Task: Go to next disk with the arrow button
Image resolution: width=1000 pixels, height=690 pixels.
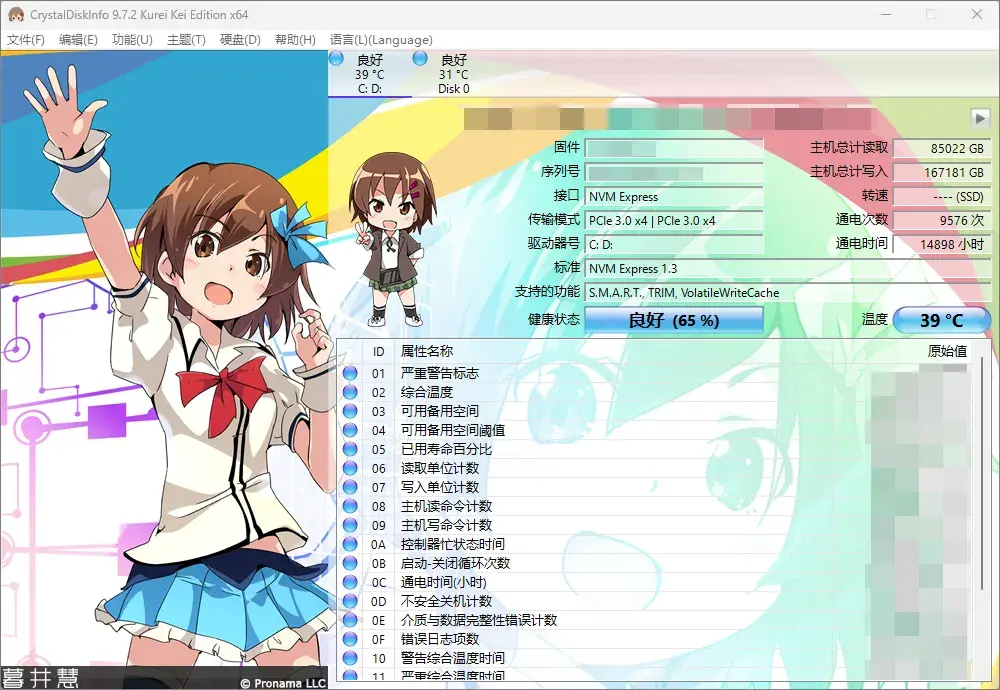Action: pos(980,117)
